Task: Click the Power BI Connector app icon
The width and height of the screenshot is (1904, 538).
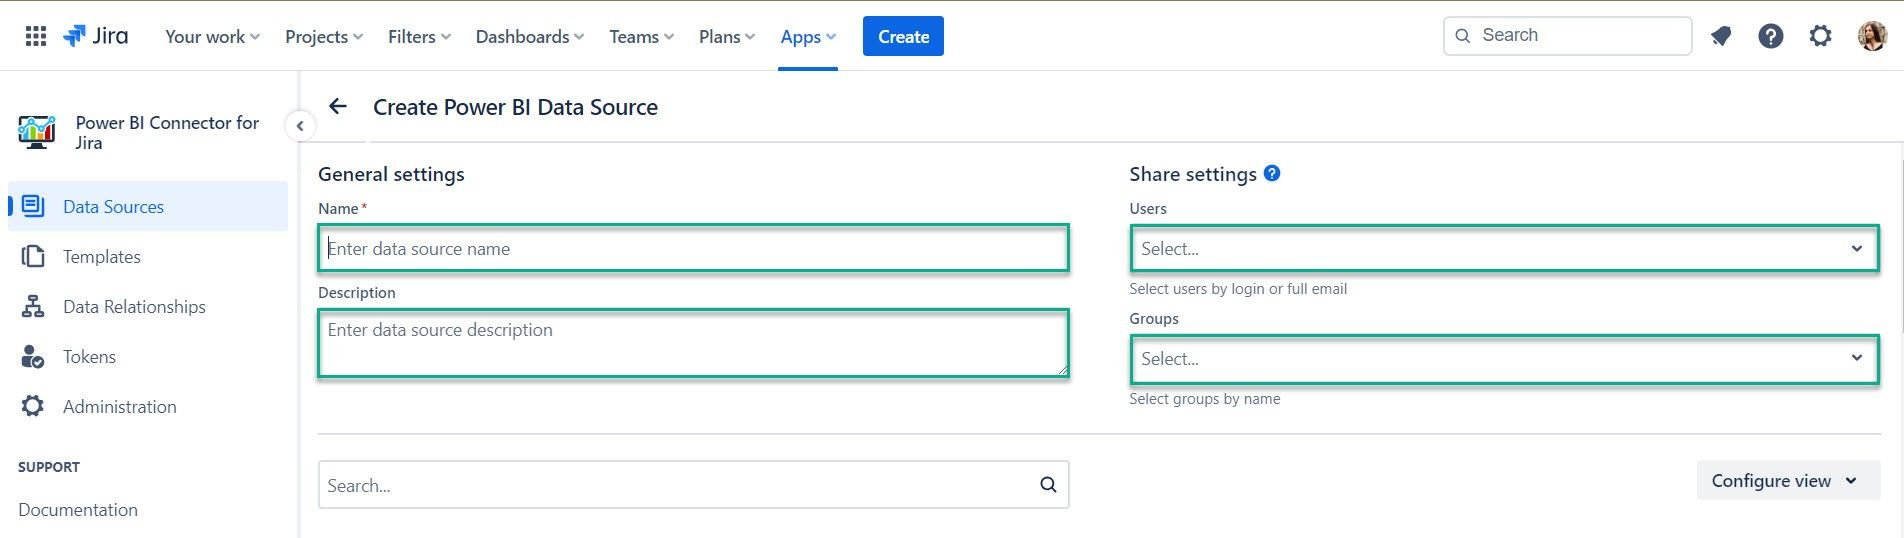Action: coord(37,132)
